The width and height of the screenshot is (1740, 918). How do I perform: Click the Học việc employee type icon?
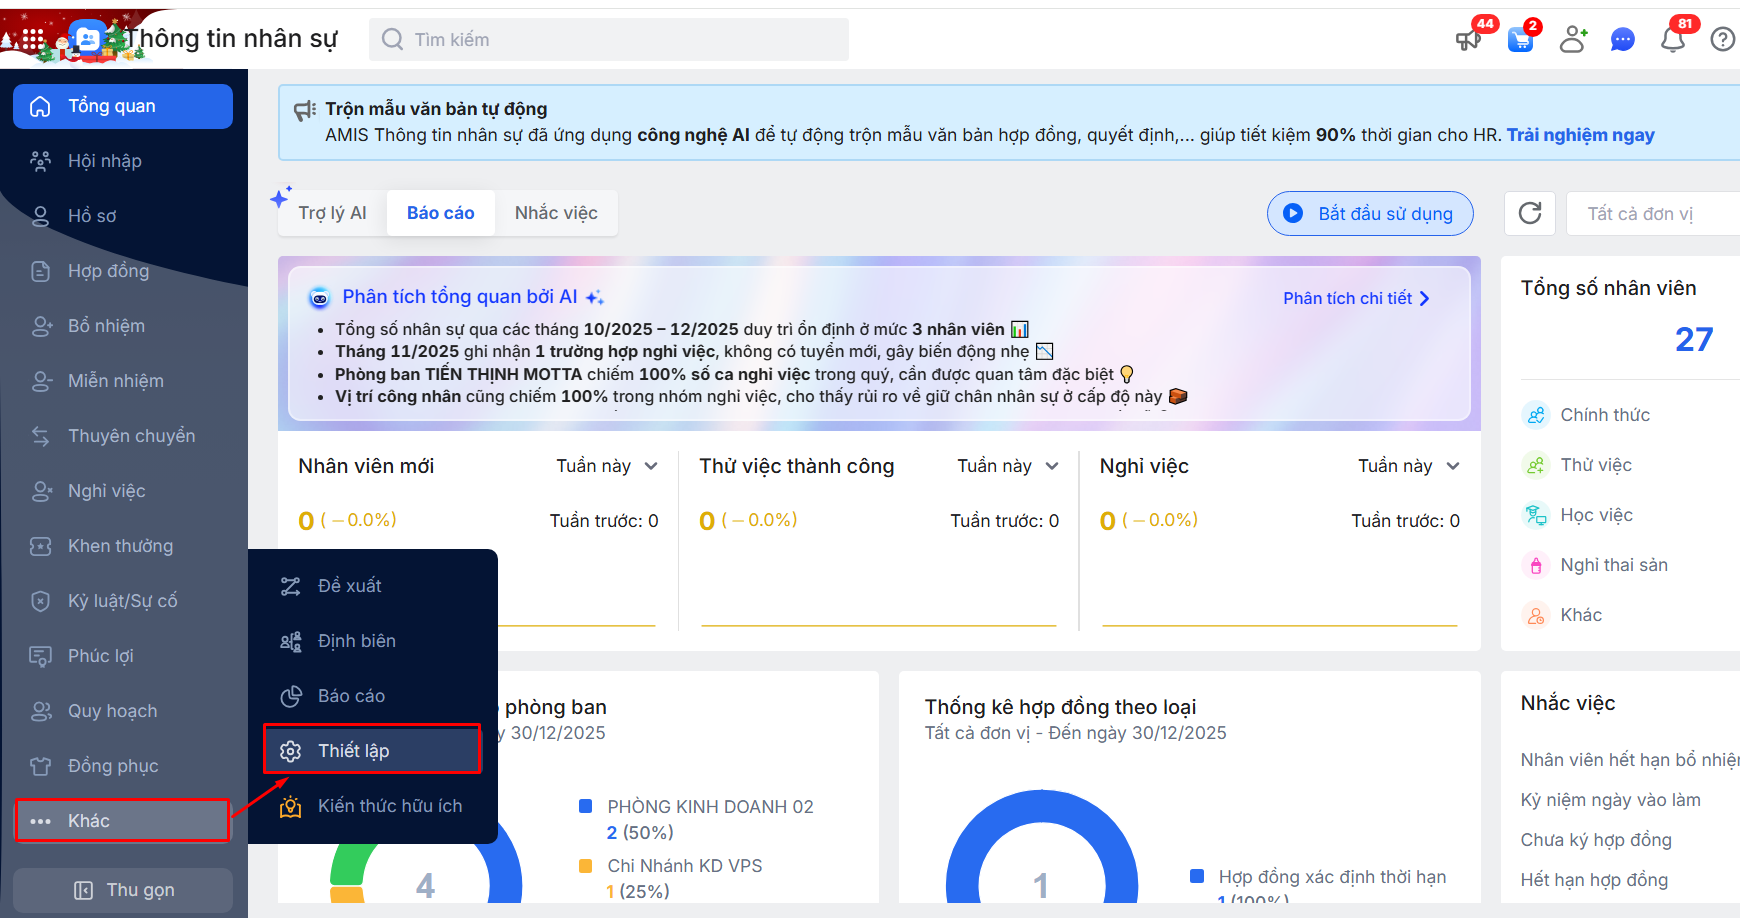click(x=1536, y=515)
